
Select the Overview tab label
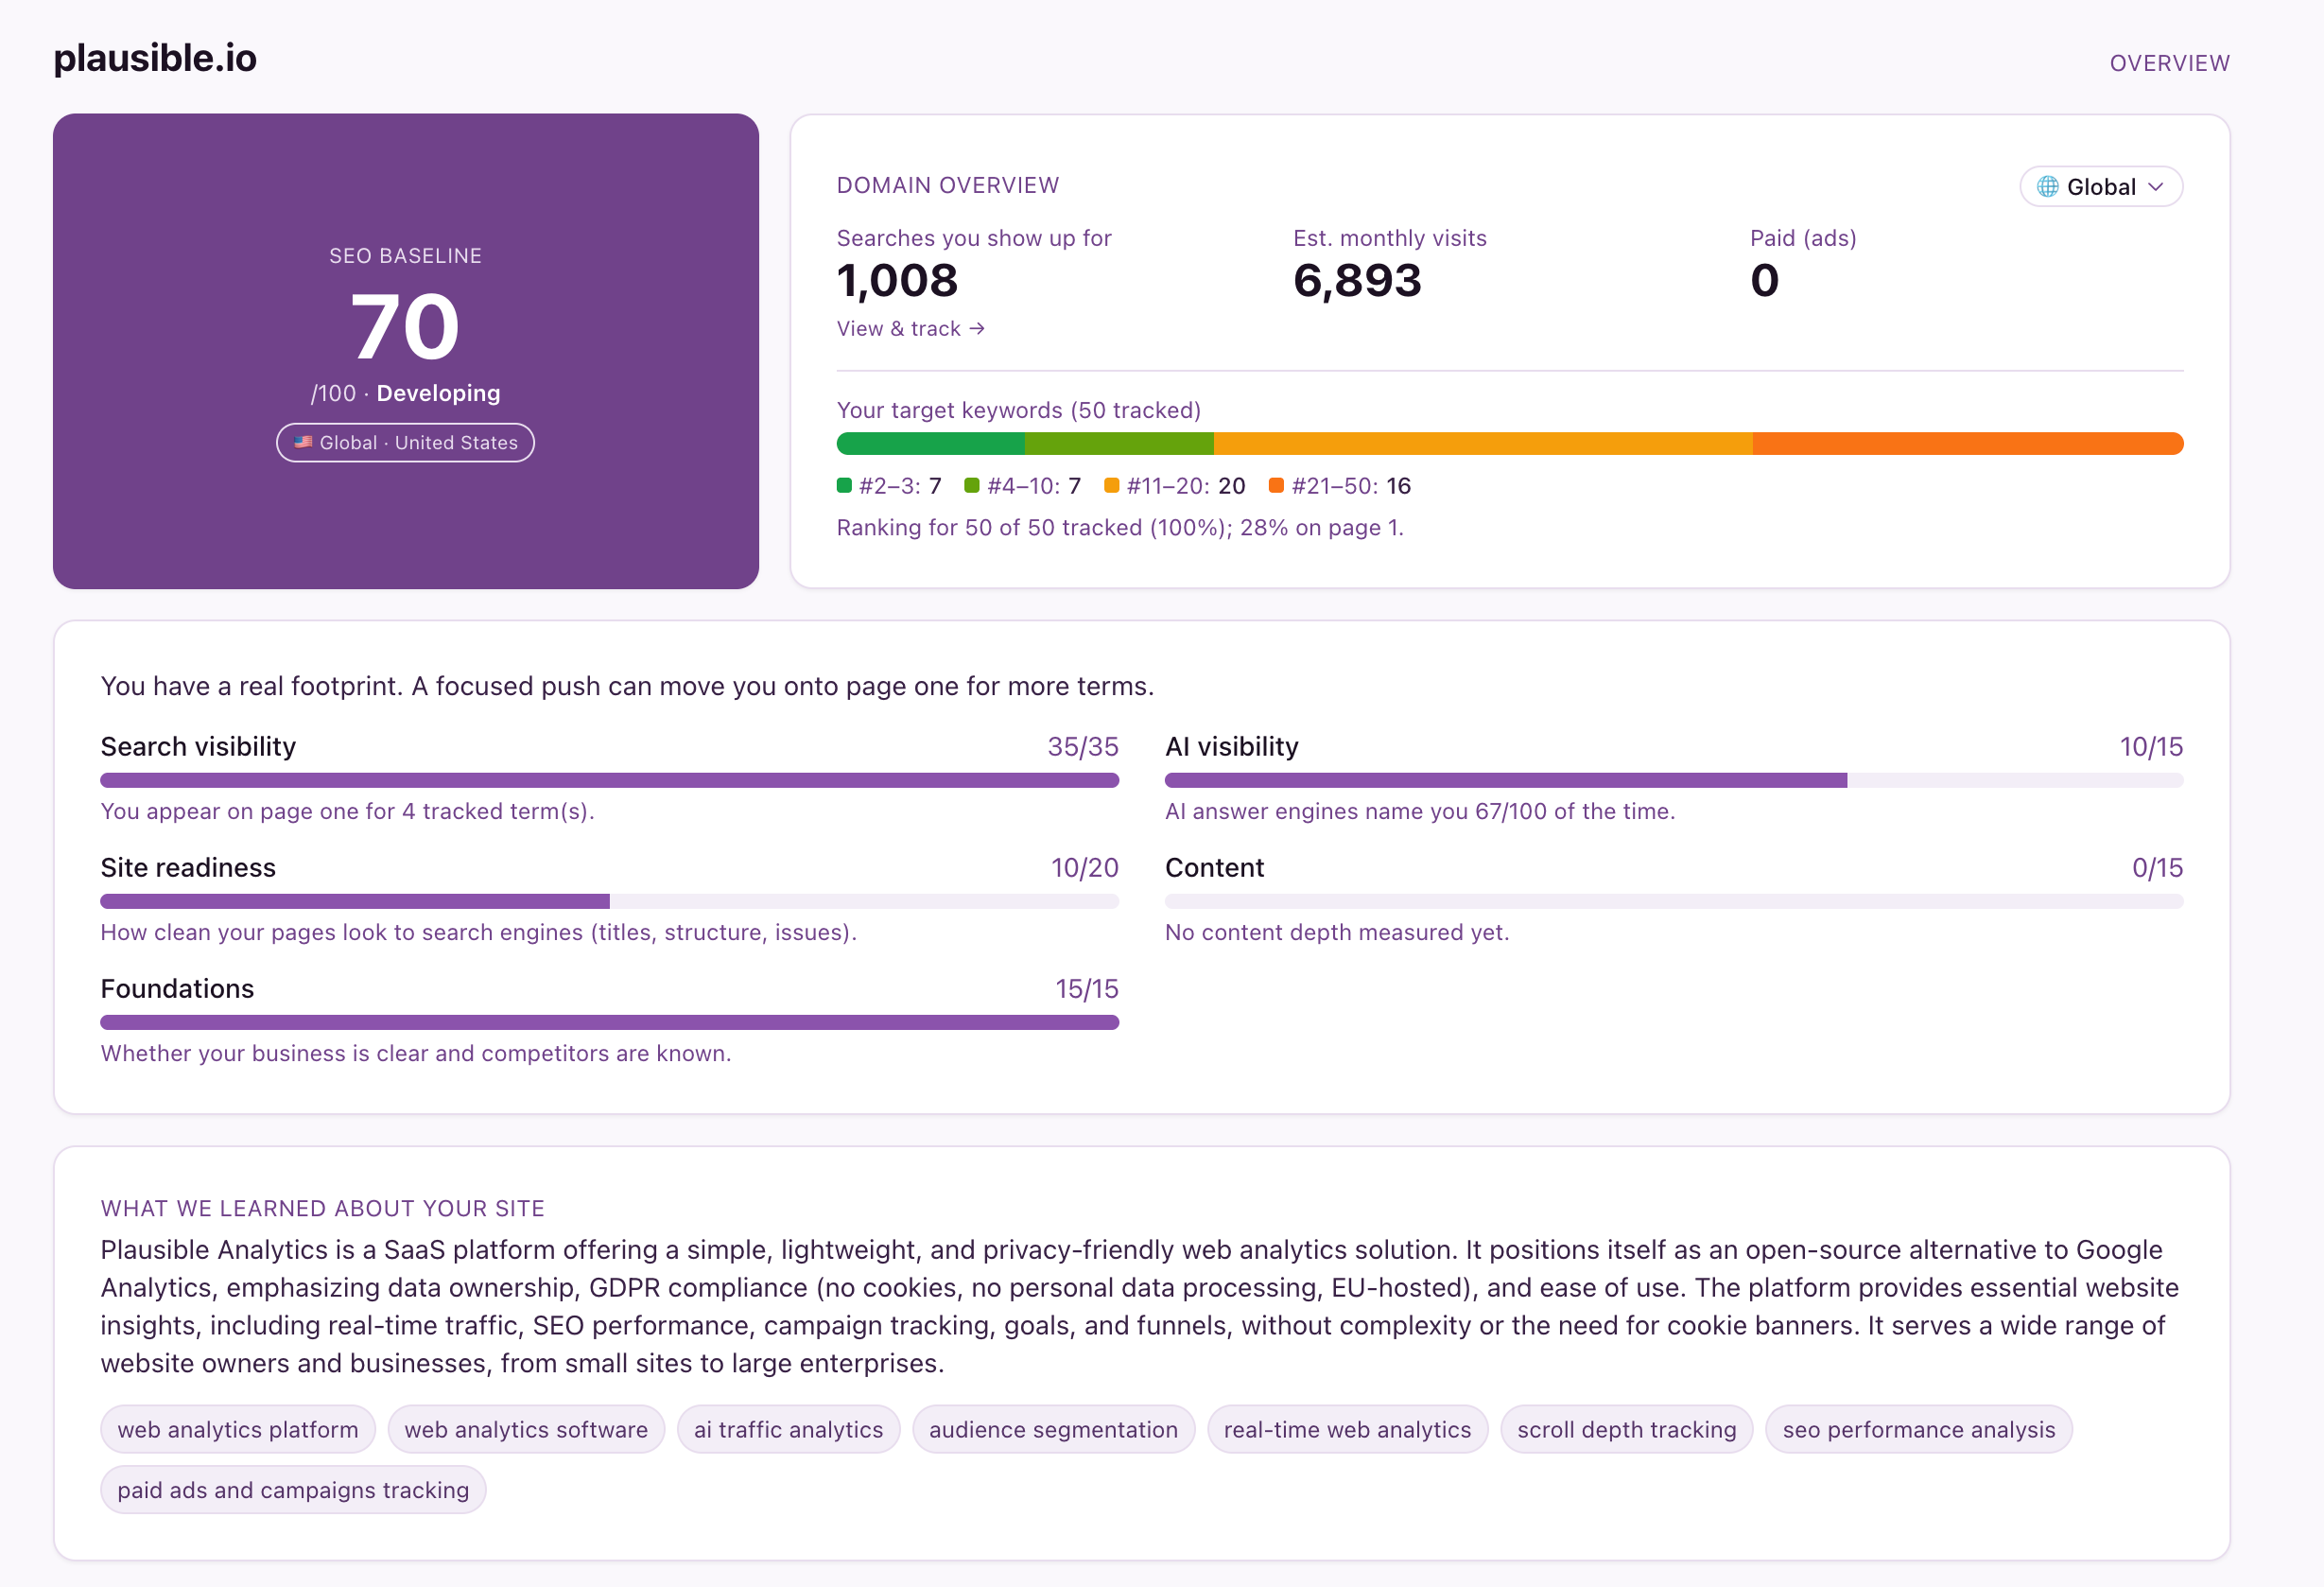tap(2169, 63)
